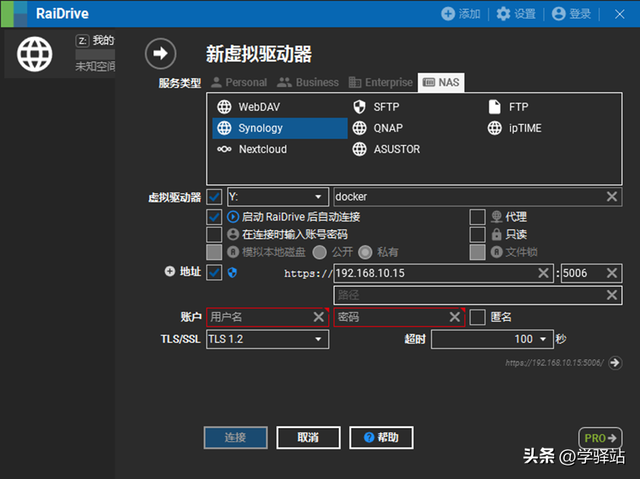Clear the 192.168.10.15 address field
Screen dimensions: 640x479
coord(543,273)
